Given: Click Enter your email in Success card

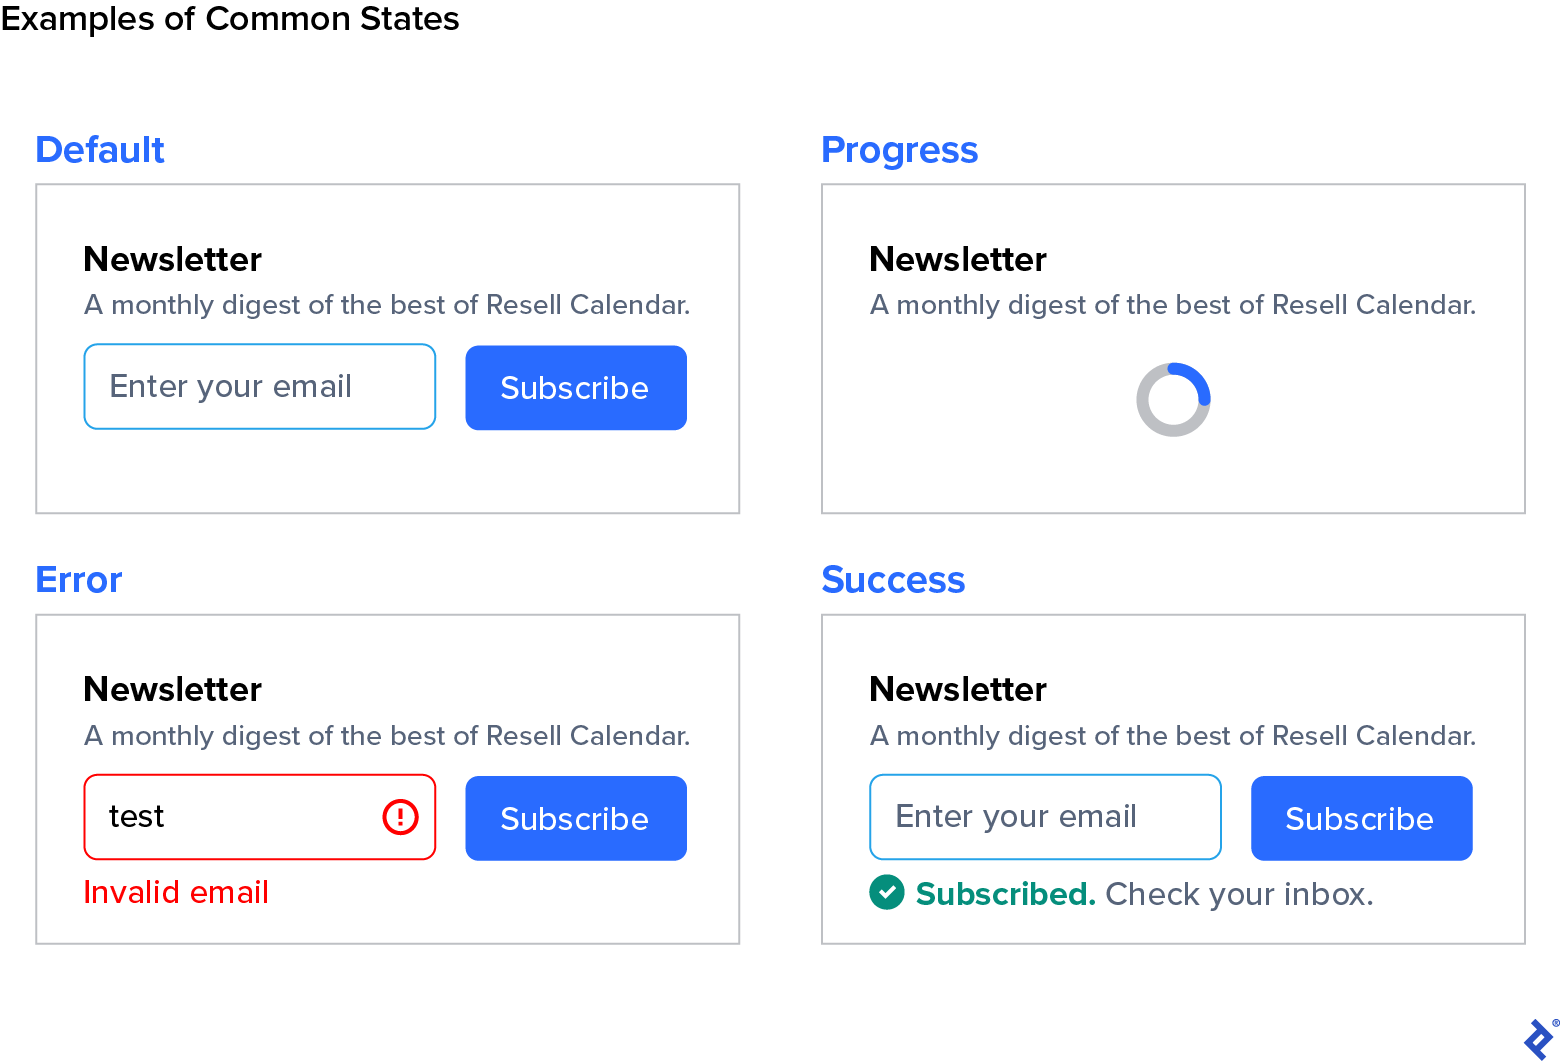Looking at the screenshot, I should pos(1044,817).
